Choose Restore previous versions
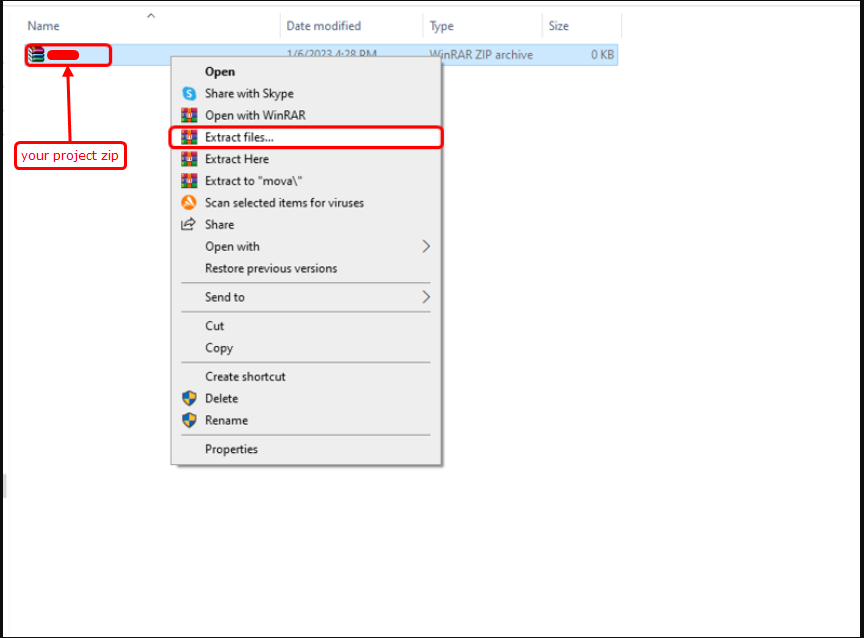The image size is (864, 638). pos(271,268)
